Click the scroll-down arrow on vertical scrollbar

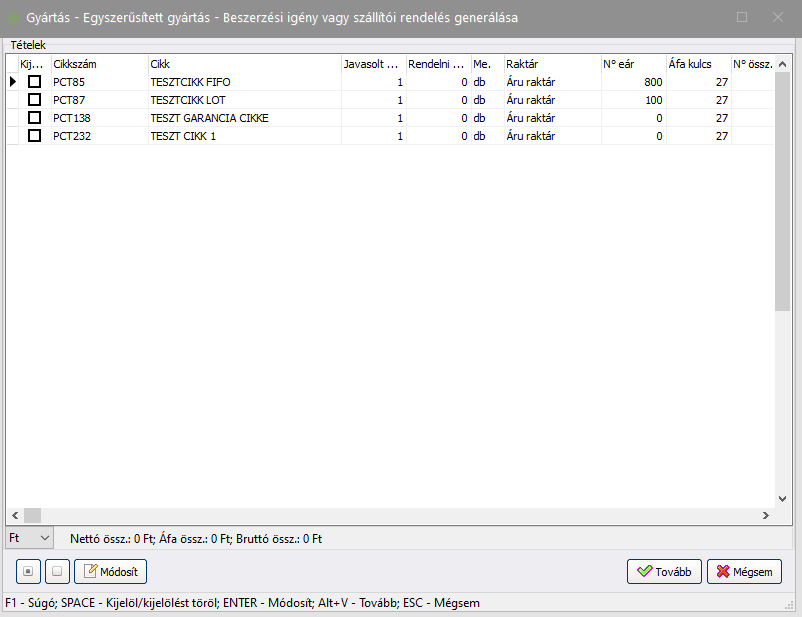(783, 498)
